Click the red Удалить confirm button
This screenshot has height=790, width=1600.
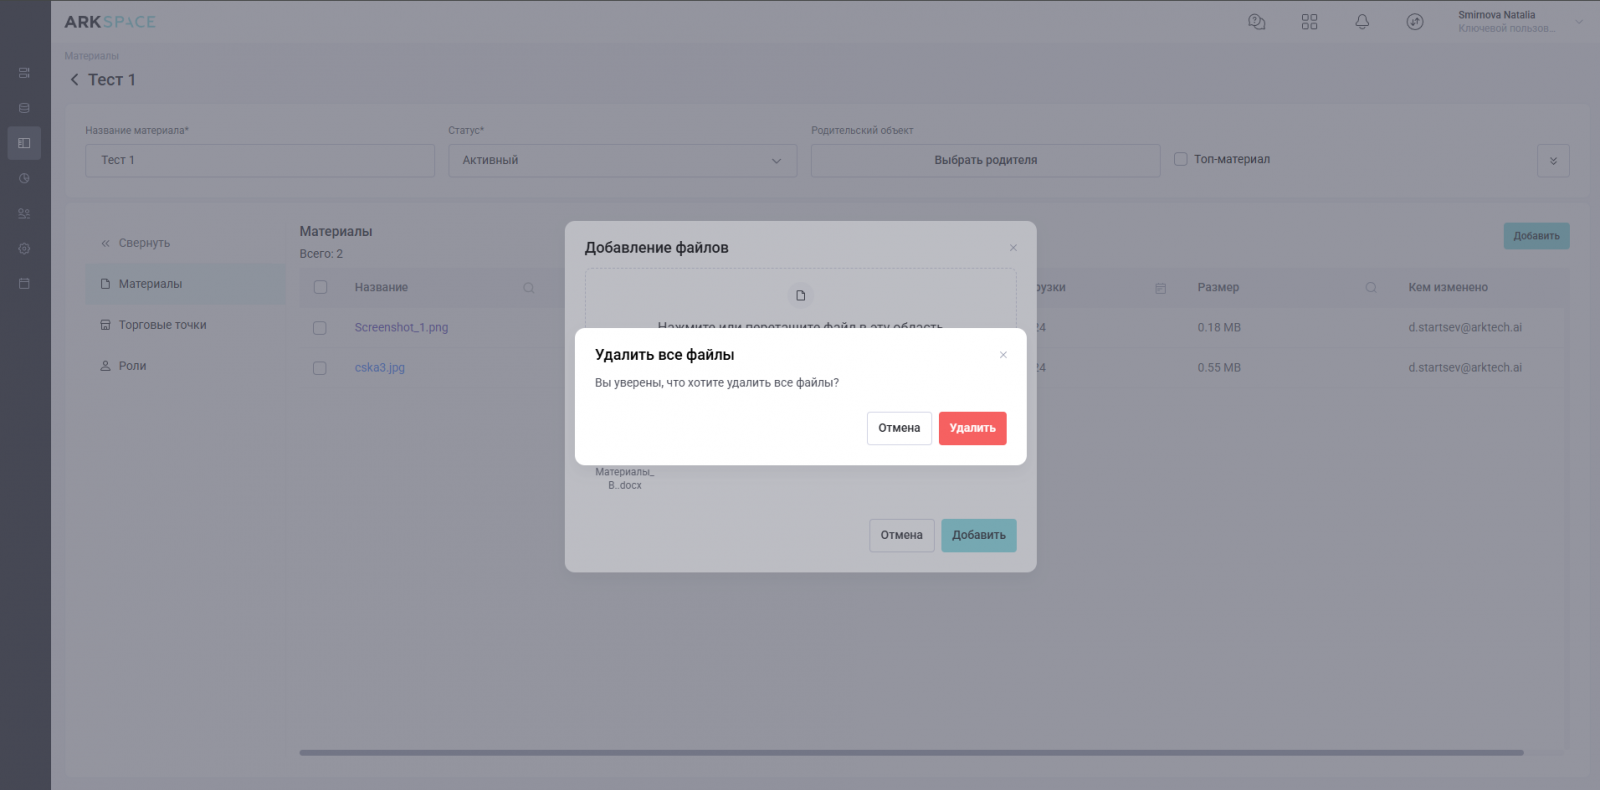coord(972,428)
